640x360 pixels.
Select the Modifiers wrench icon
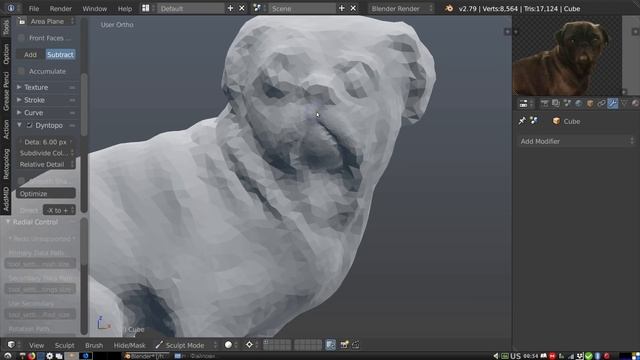[x=613, y=104]
